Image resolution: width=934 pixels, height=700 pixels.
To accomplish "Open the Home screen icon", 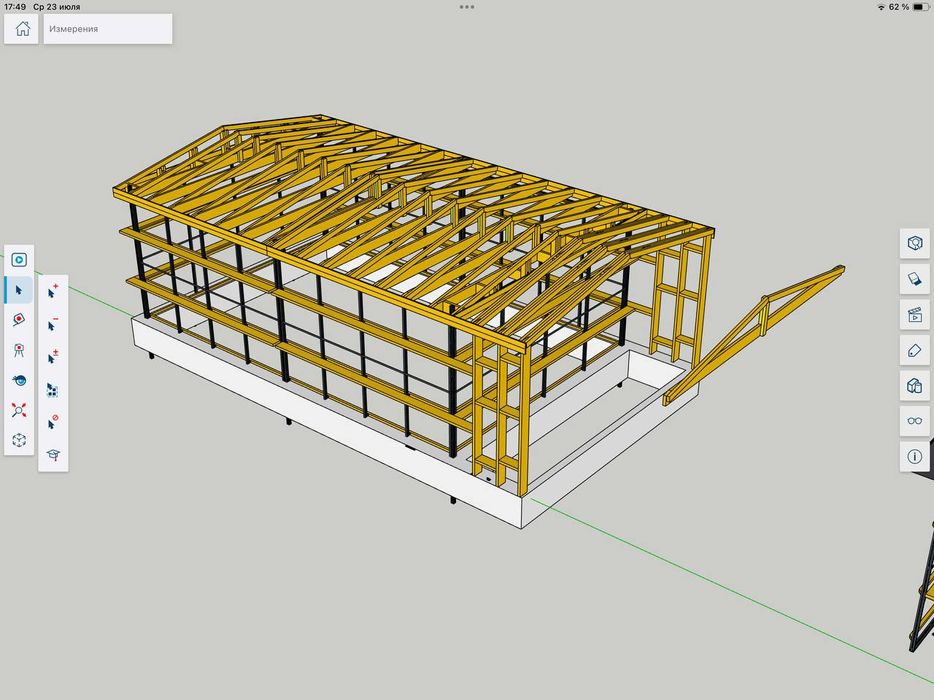I will click(x=23, y=29).
